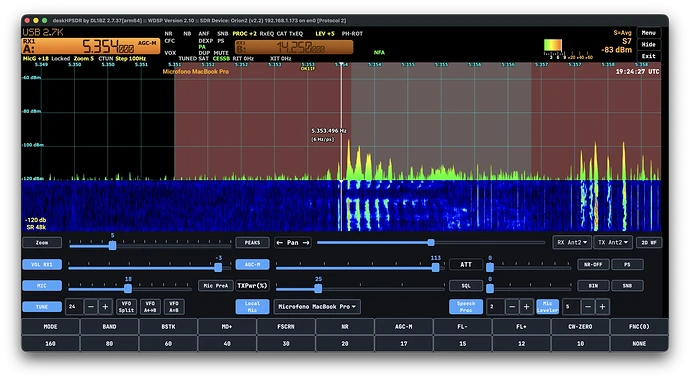Open the BAND menu in the bottom toolbar
This screenshot has width=690, height=379.
109,327
